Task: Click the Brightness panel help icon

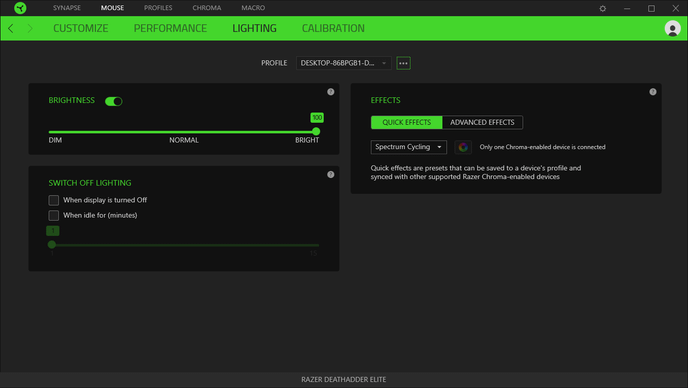Action: click(x=331, y=92)
